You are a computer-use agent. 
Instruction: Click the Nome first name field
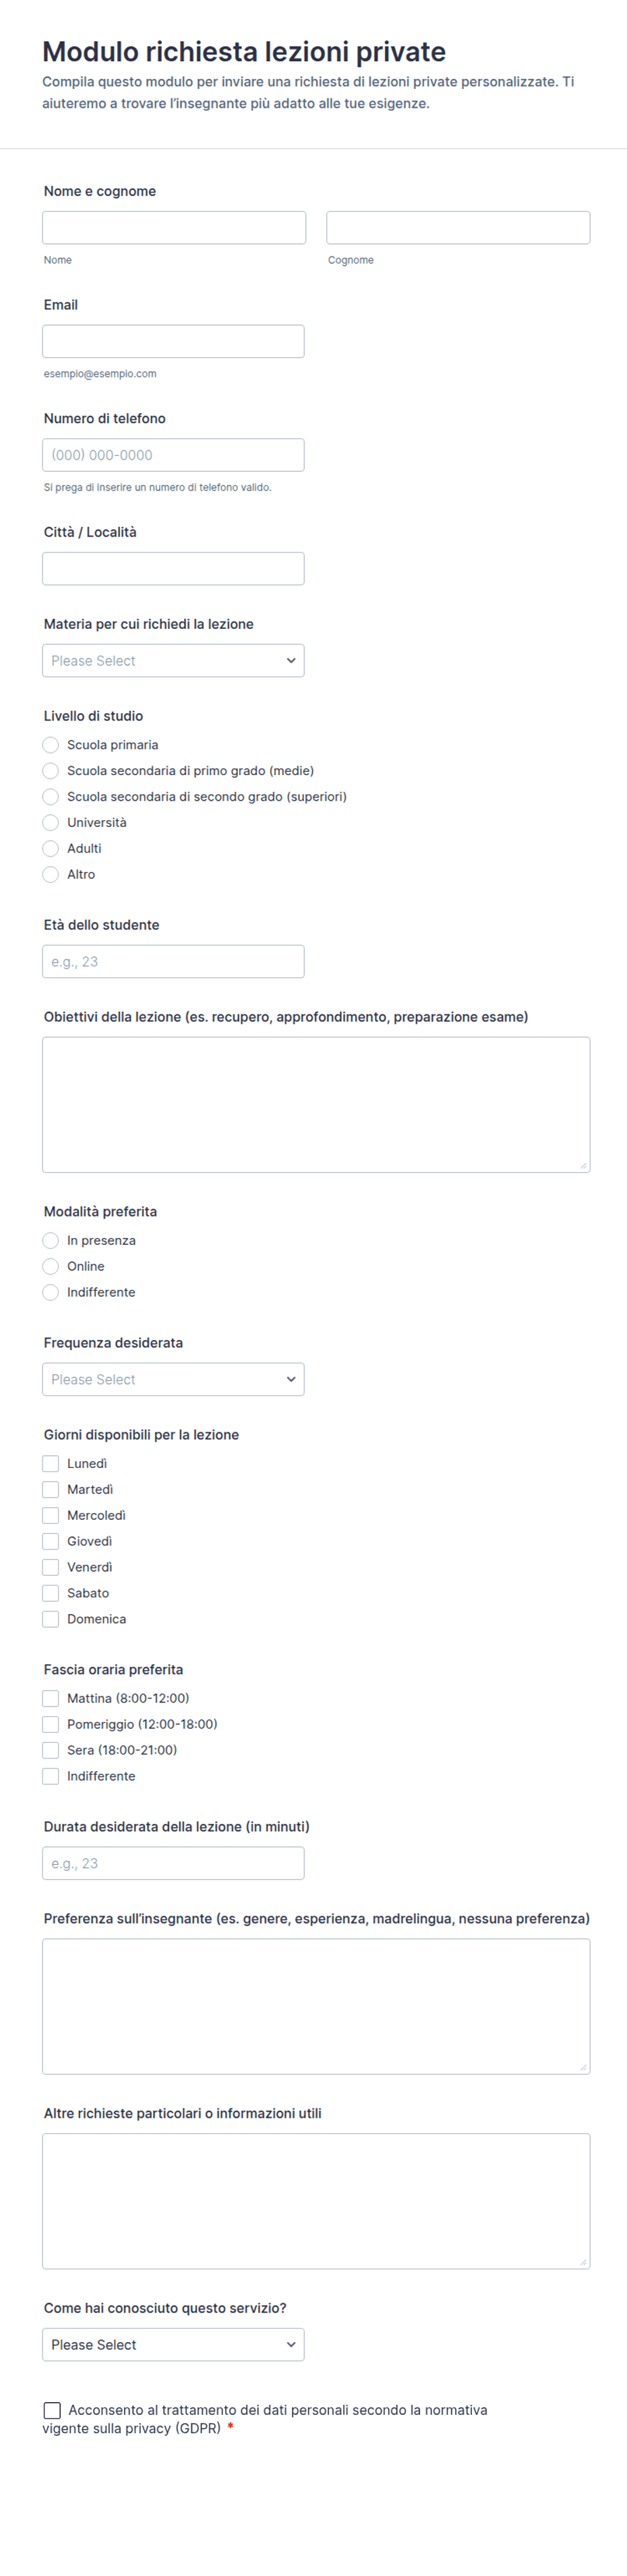[174, 227]
